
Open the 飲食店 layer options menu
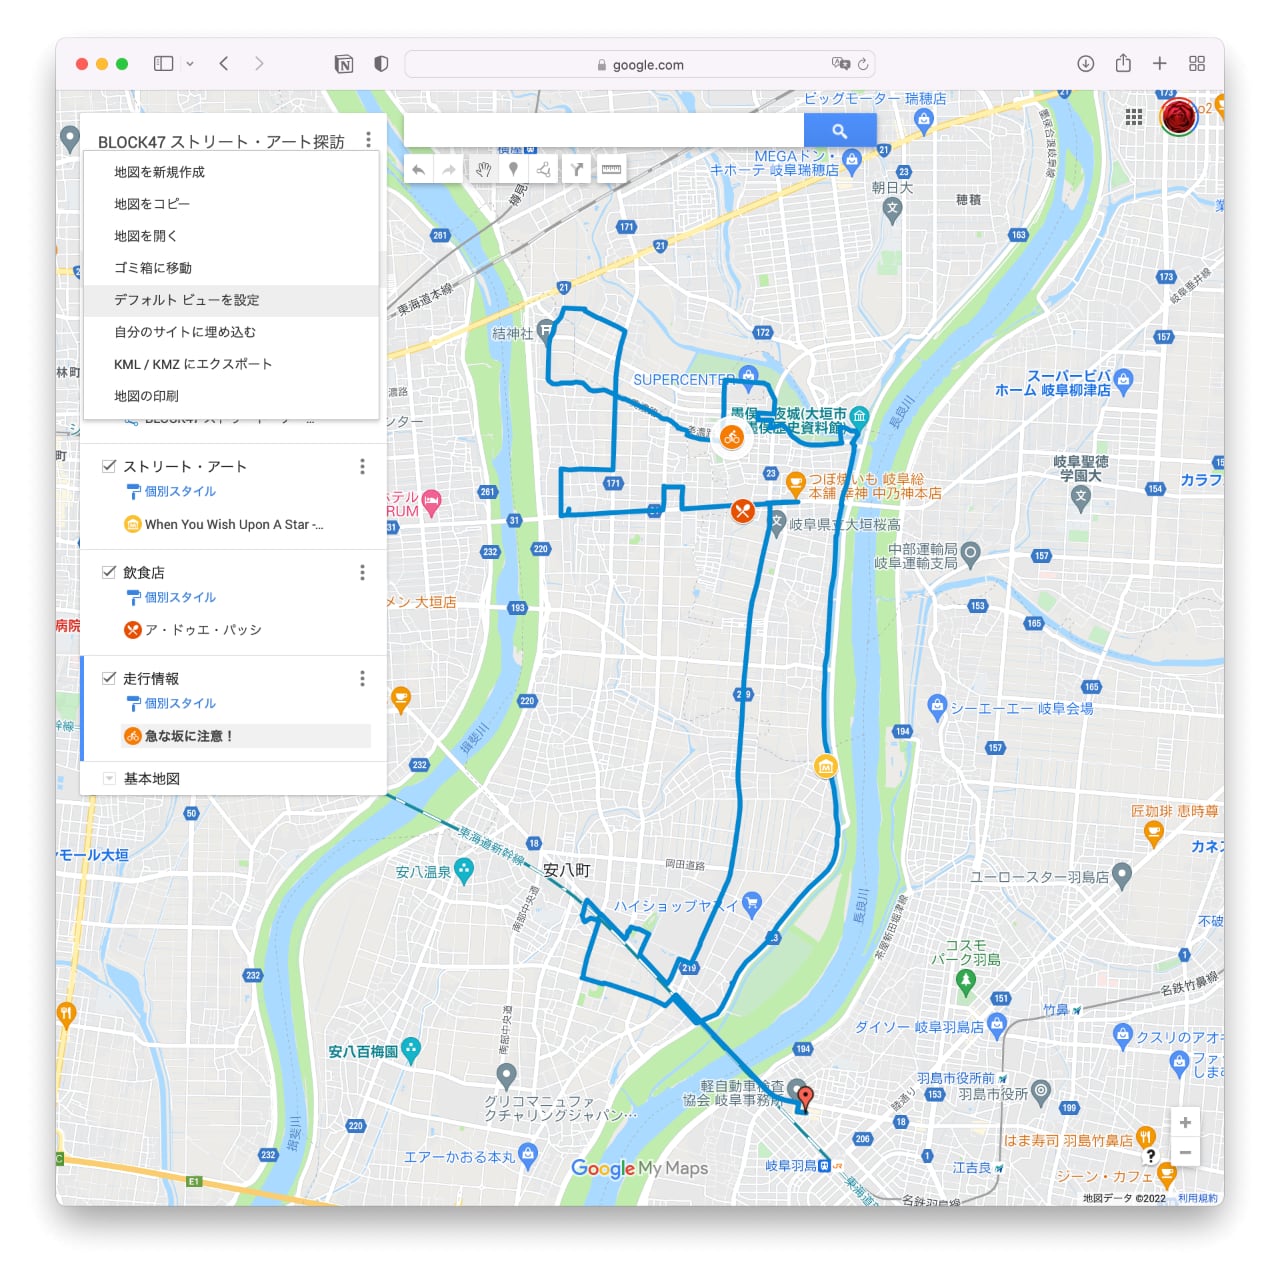(x=362, y=572)
